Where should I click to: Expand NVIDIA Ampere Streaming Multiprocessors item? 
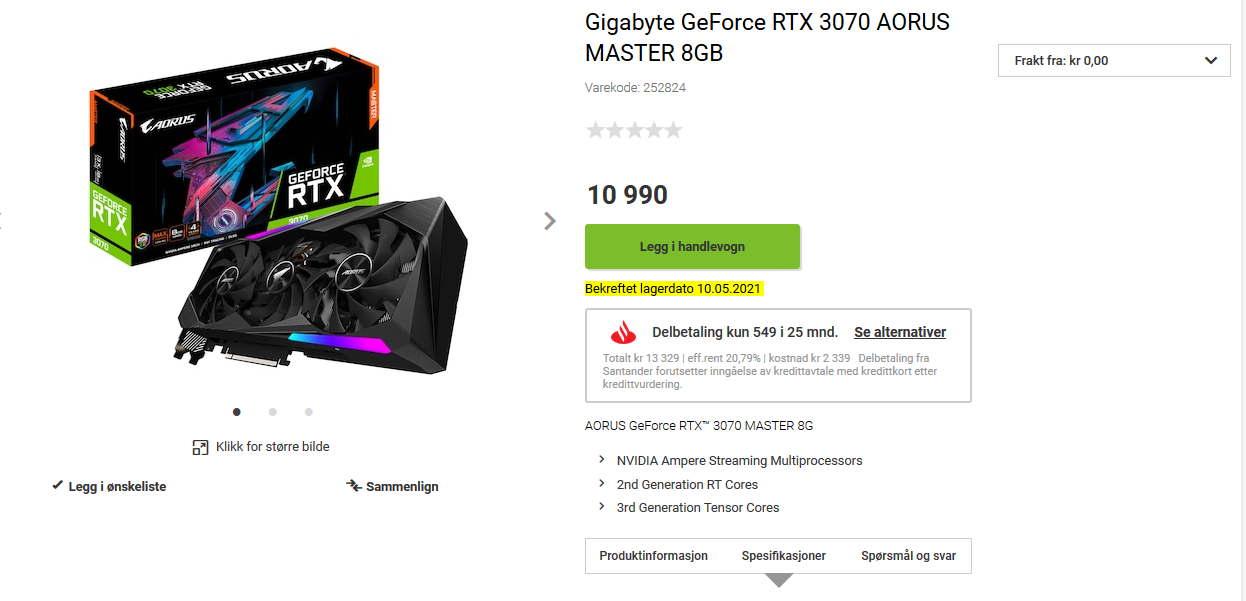point(730,461)
